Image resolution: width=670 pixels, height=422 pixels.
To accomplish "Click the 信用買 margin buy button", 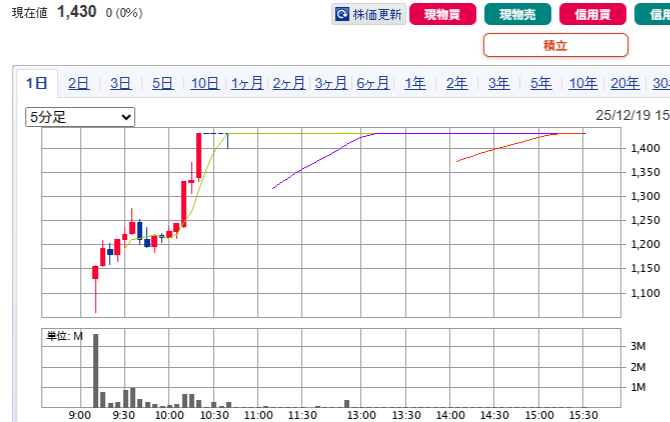I will point(593,15).
